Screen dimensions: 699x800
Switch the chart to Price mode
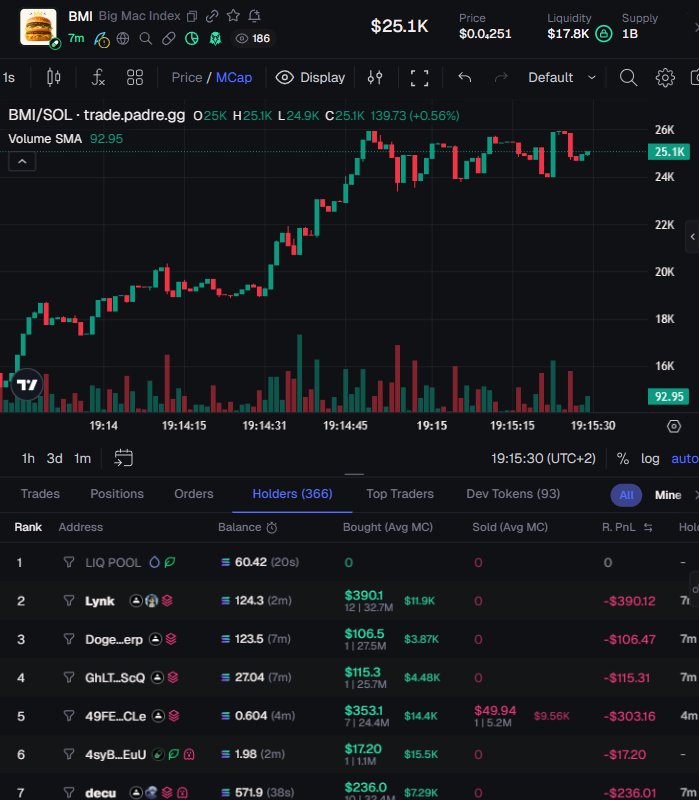click(187, 78)
